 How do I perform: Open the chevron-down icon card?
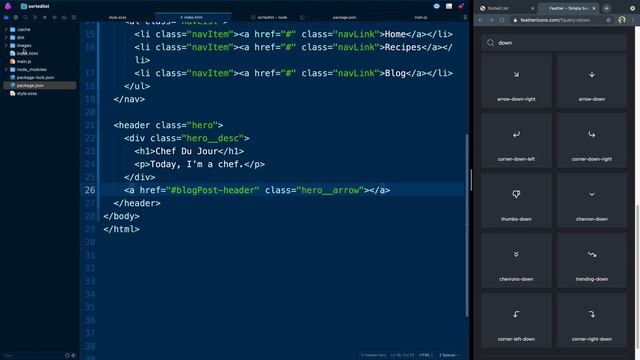click(x=591, y=201)
